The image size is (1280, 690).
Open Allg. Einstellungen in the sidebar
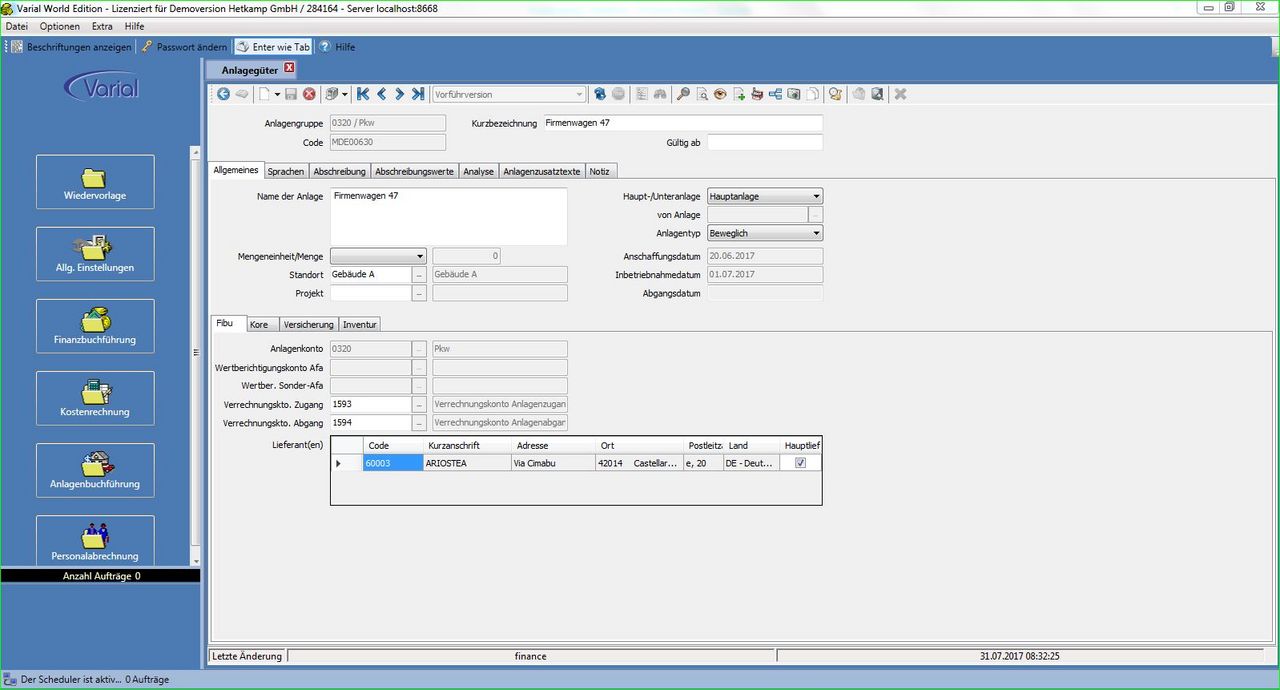(x=95, y=254)
